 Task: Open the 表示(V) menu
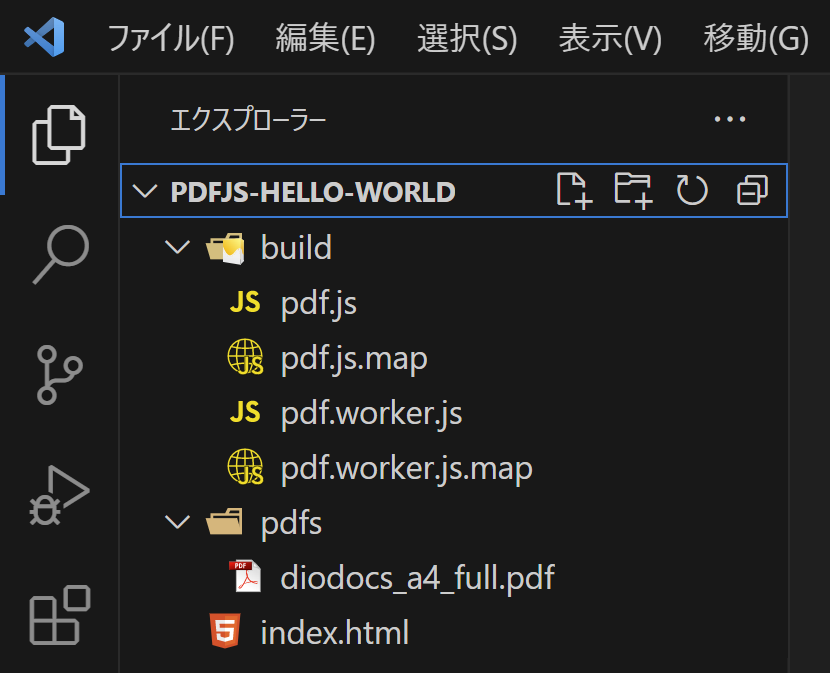610,38
